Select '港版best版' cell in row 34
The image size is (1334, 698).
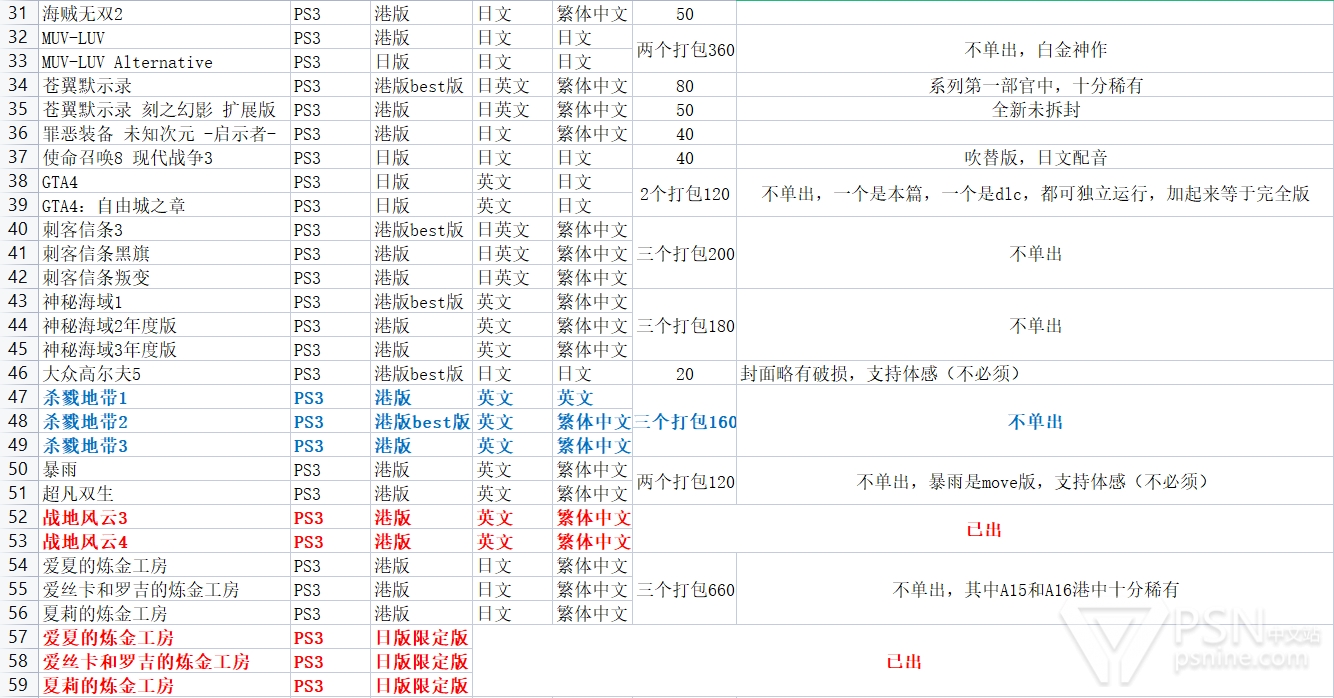click(421, 86)
